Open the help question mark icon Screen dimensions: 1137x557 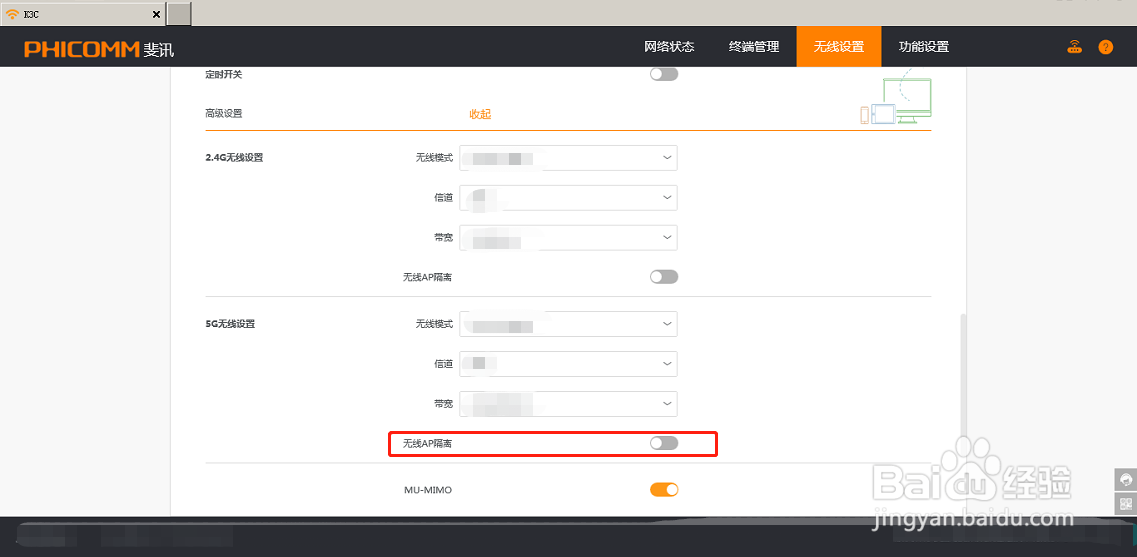coord(1105,47)
